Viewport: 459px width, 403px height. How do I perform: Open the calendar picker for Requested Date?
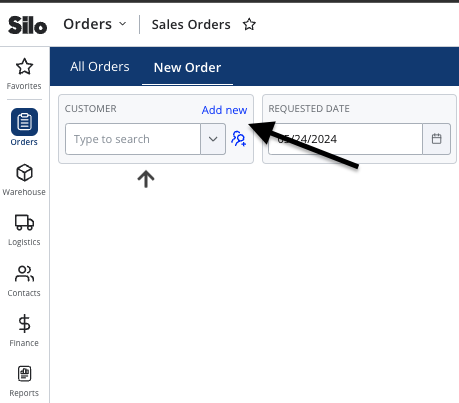(x=436, y=139)
